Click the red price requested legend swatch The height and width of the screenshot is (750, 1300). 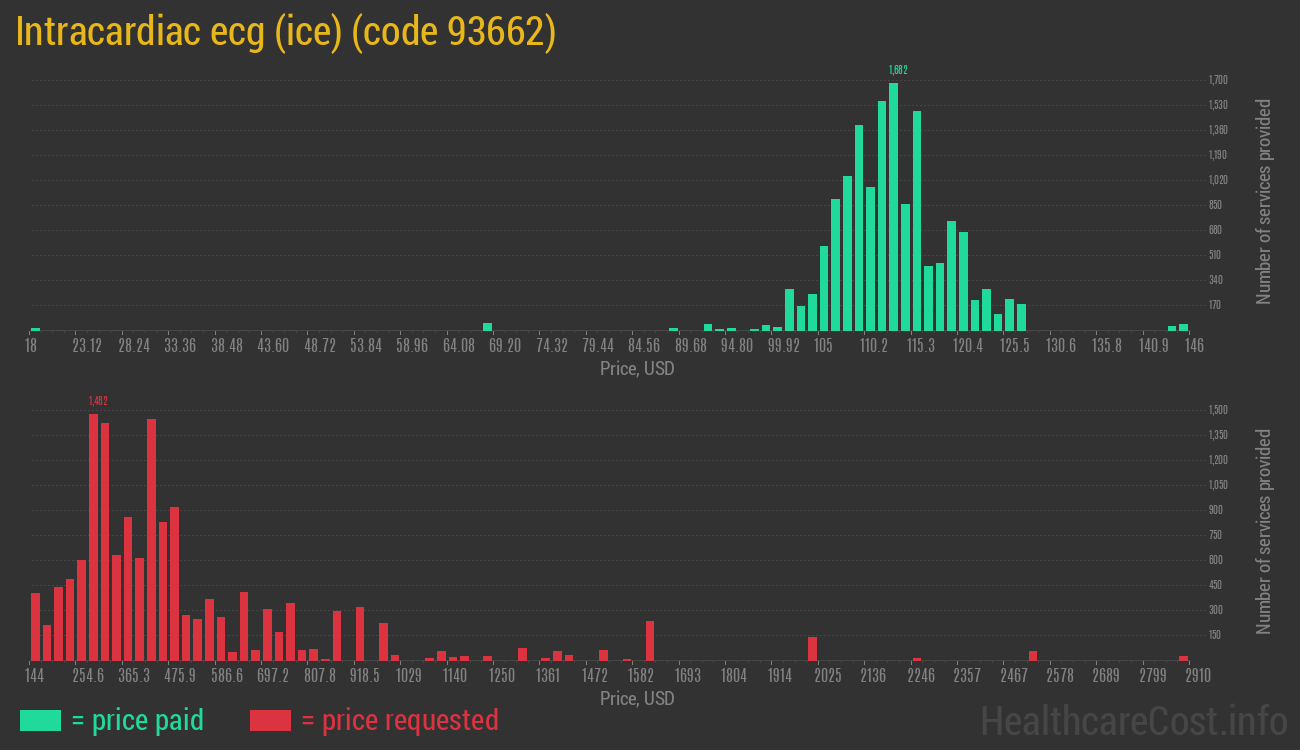tap(270, 720)
